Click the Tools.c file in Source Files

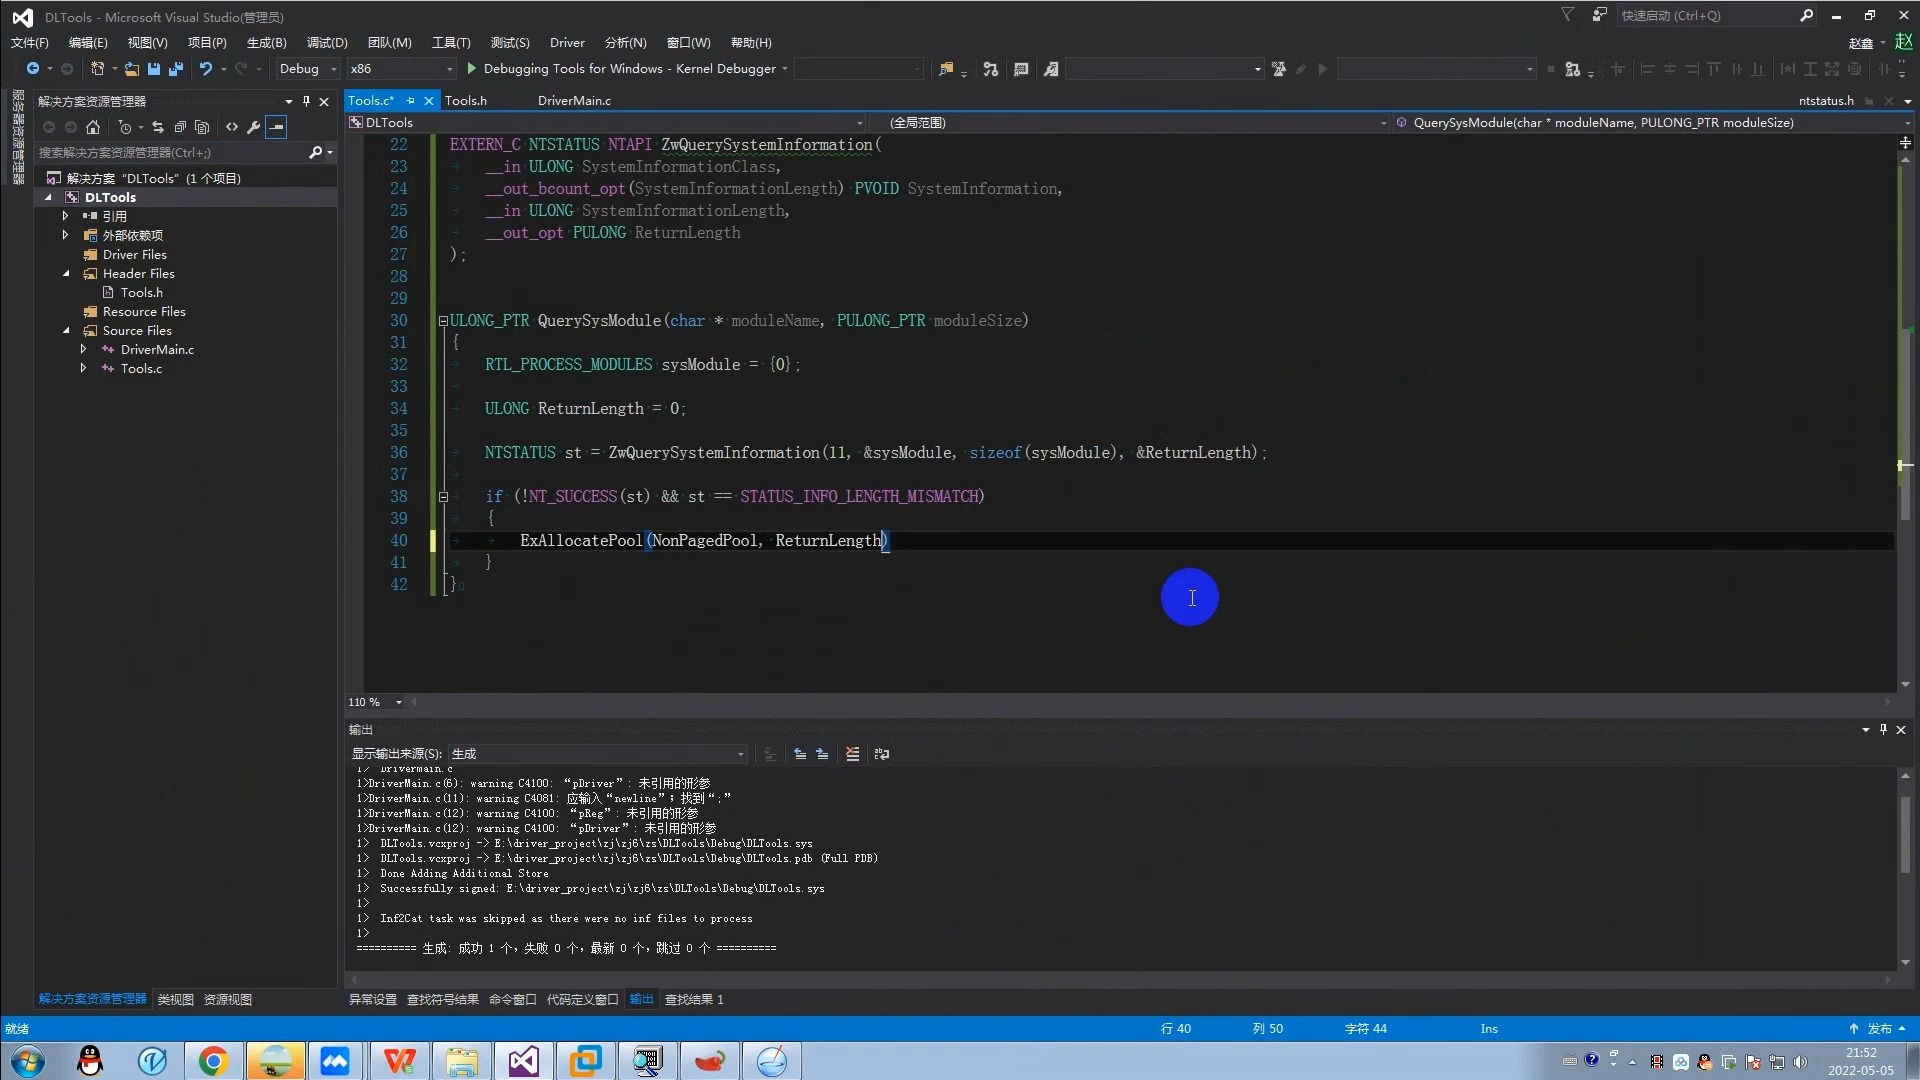(x=141, y=368)
